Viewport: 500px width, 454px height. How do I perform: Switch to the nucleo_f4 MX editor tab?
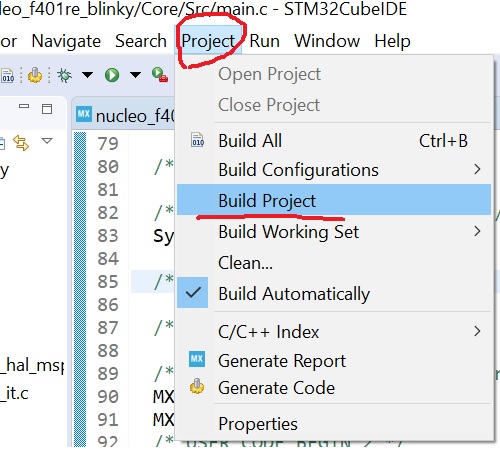click(x=125, y=115)
